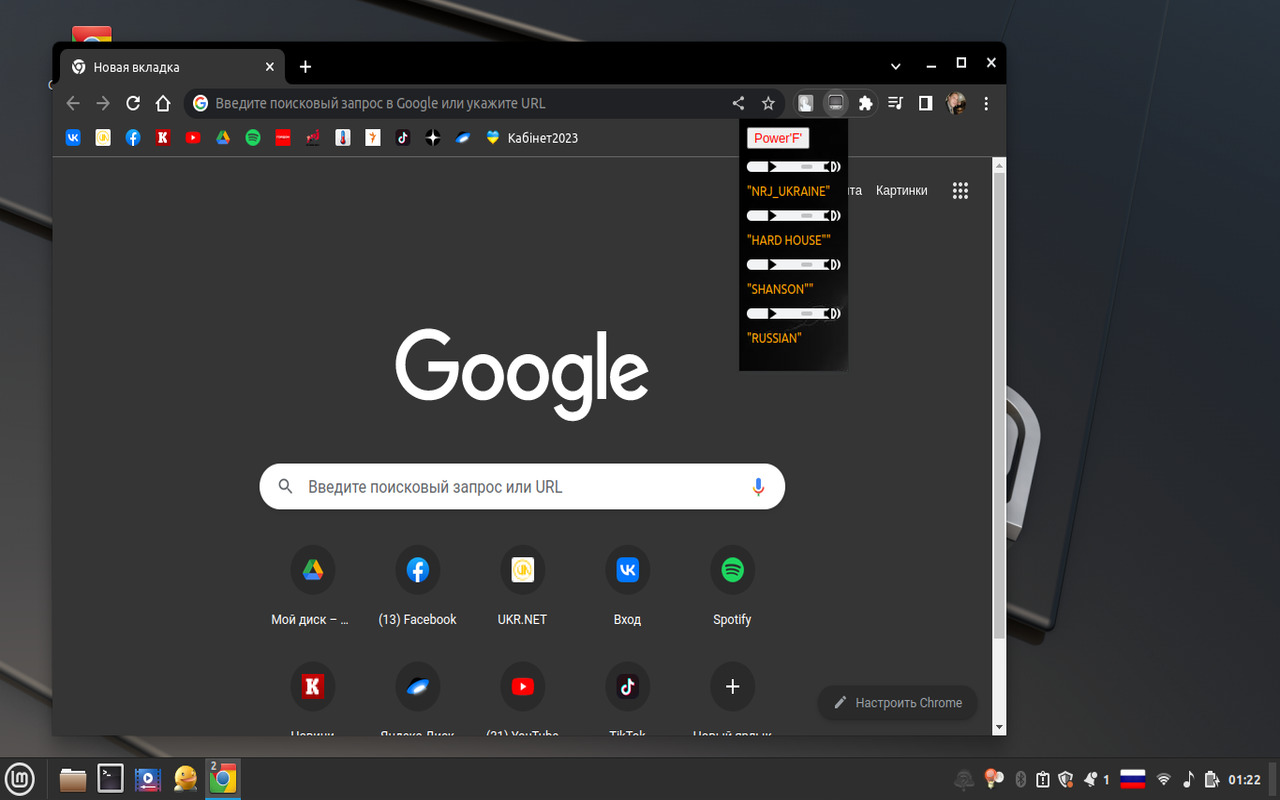Open Chrome's side panel icon
This screenshot has width=1280, height=800.
[x=925, y=103]
